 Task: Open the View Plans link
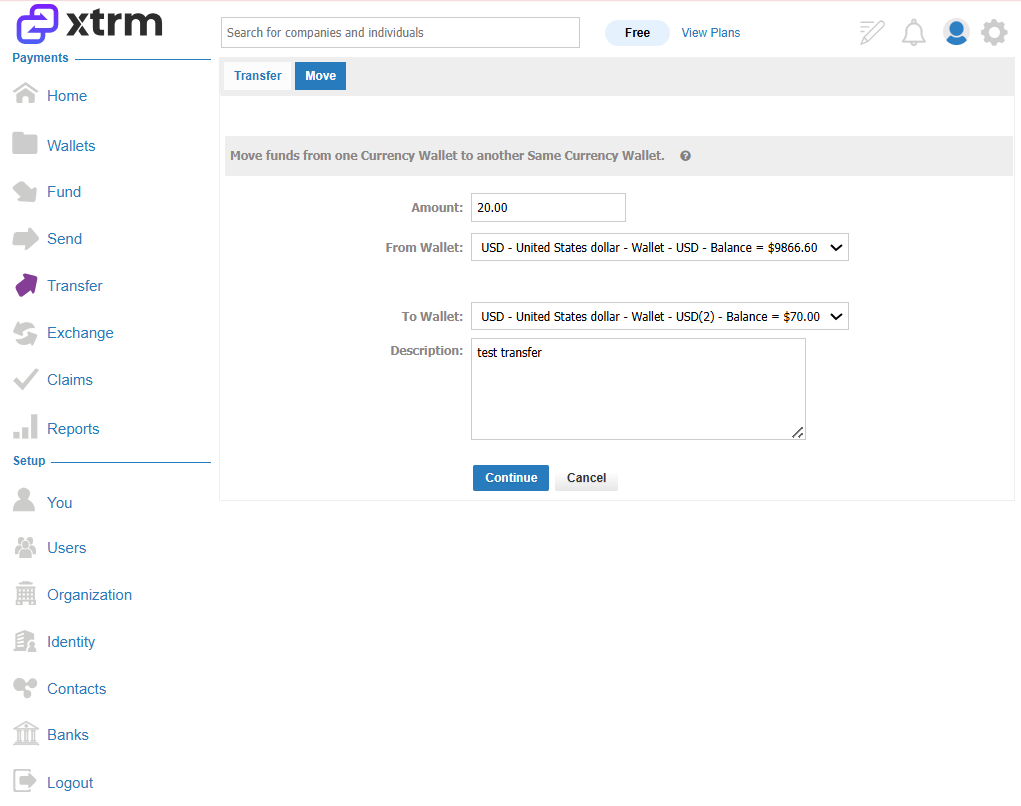(710, 33)
